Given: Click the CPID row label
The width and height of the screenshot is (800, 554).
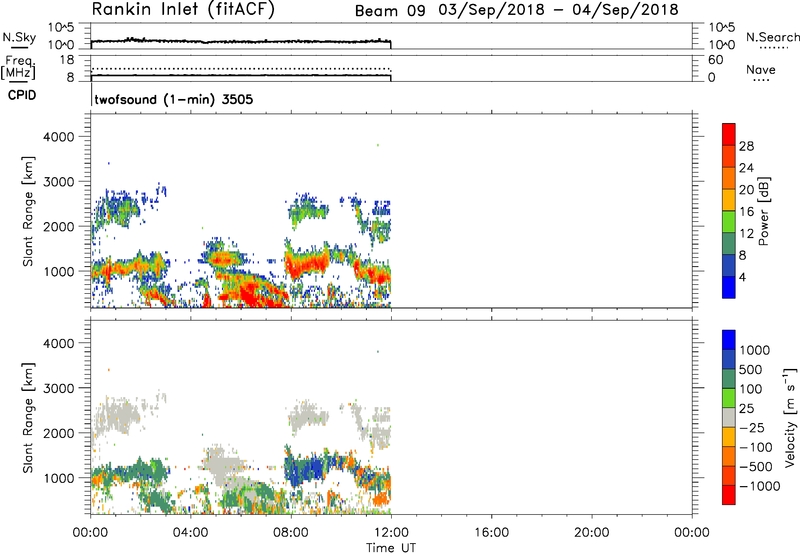Looking at the screenshot, I should tap(22, 95).
